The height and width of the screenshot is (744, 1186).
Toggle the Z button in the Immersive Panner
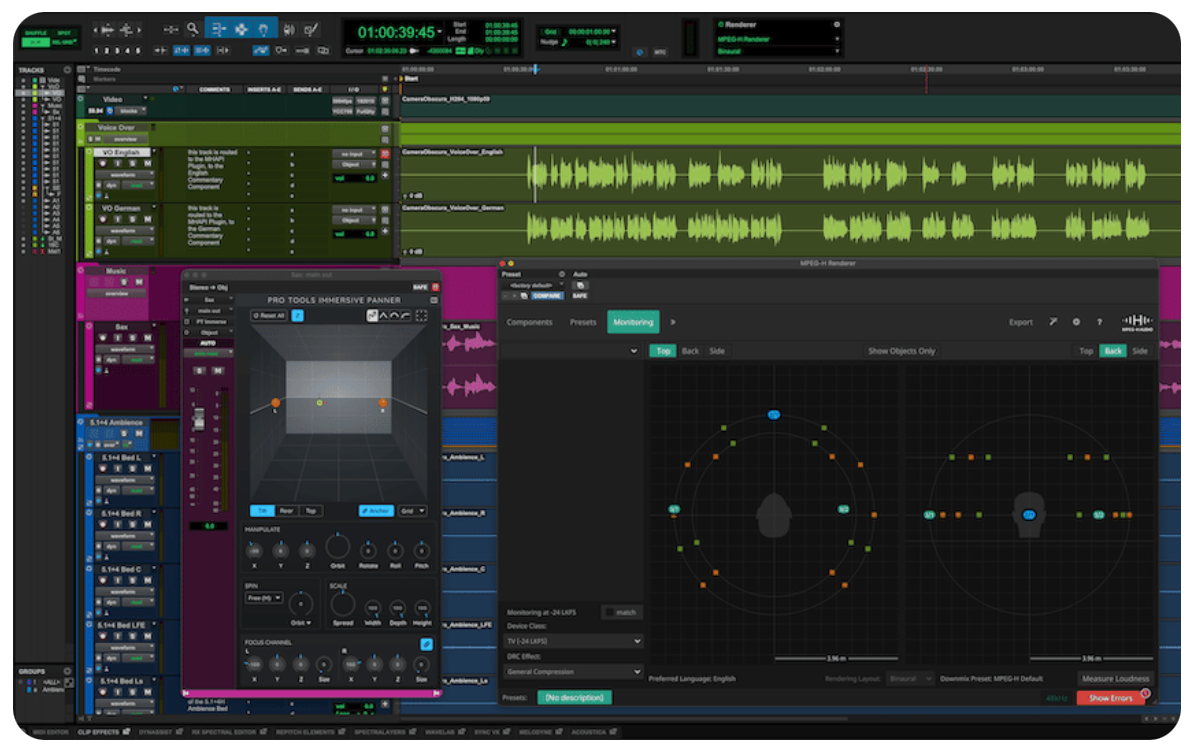point(297,315)
